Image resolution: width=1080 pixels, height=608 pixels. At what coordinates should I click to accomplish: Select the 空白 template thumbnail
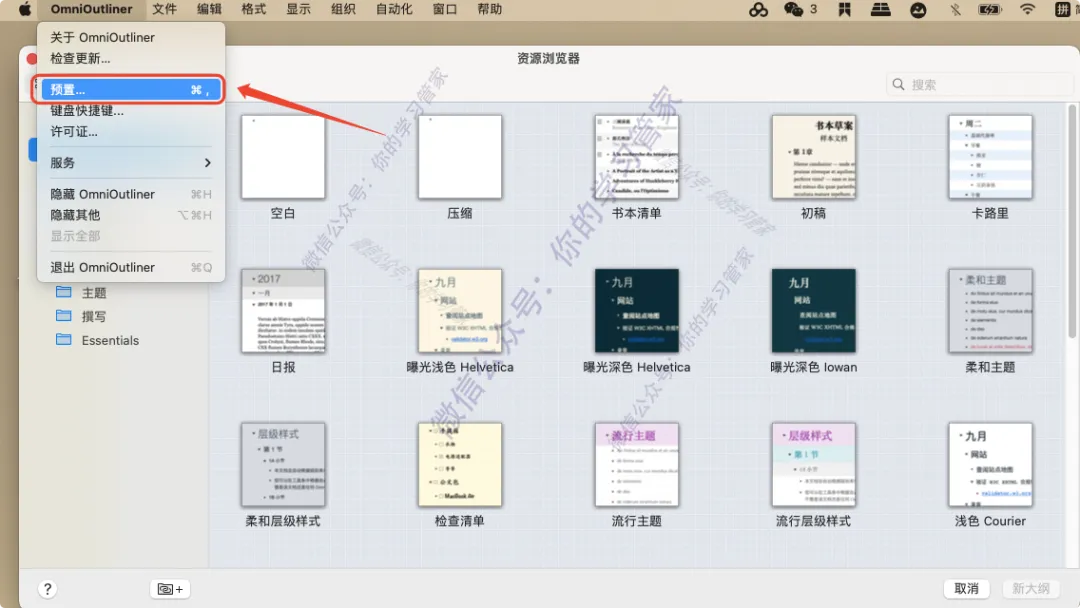pos(283,157)
